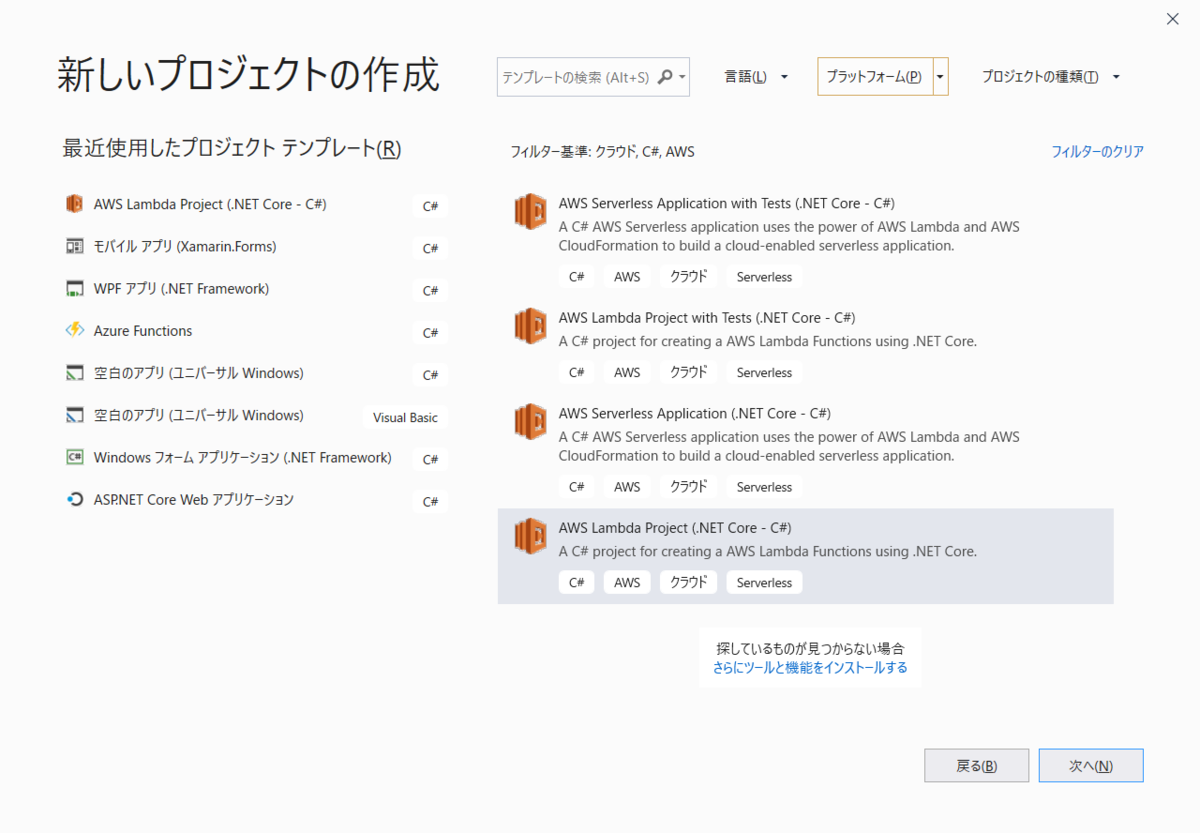Click 探しているものが見つからない場合 text

[810, 648]
